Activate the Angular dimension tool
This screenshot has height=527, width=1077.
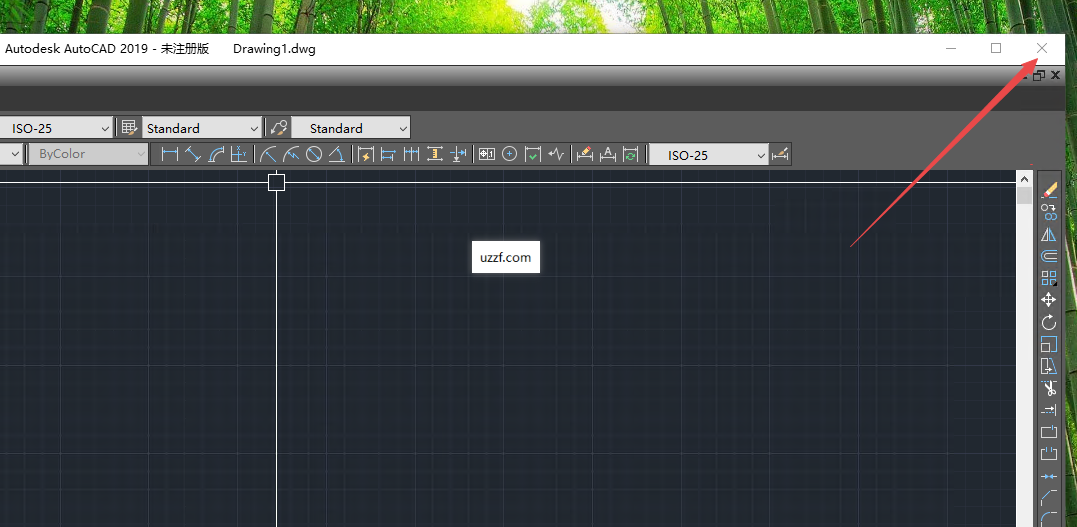(x=337, y=154)
